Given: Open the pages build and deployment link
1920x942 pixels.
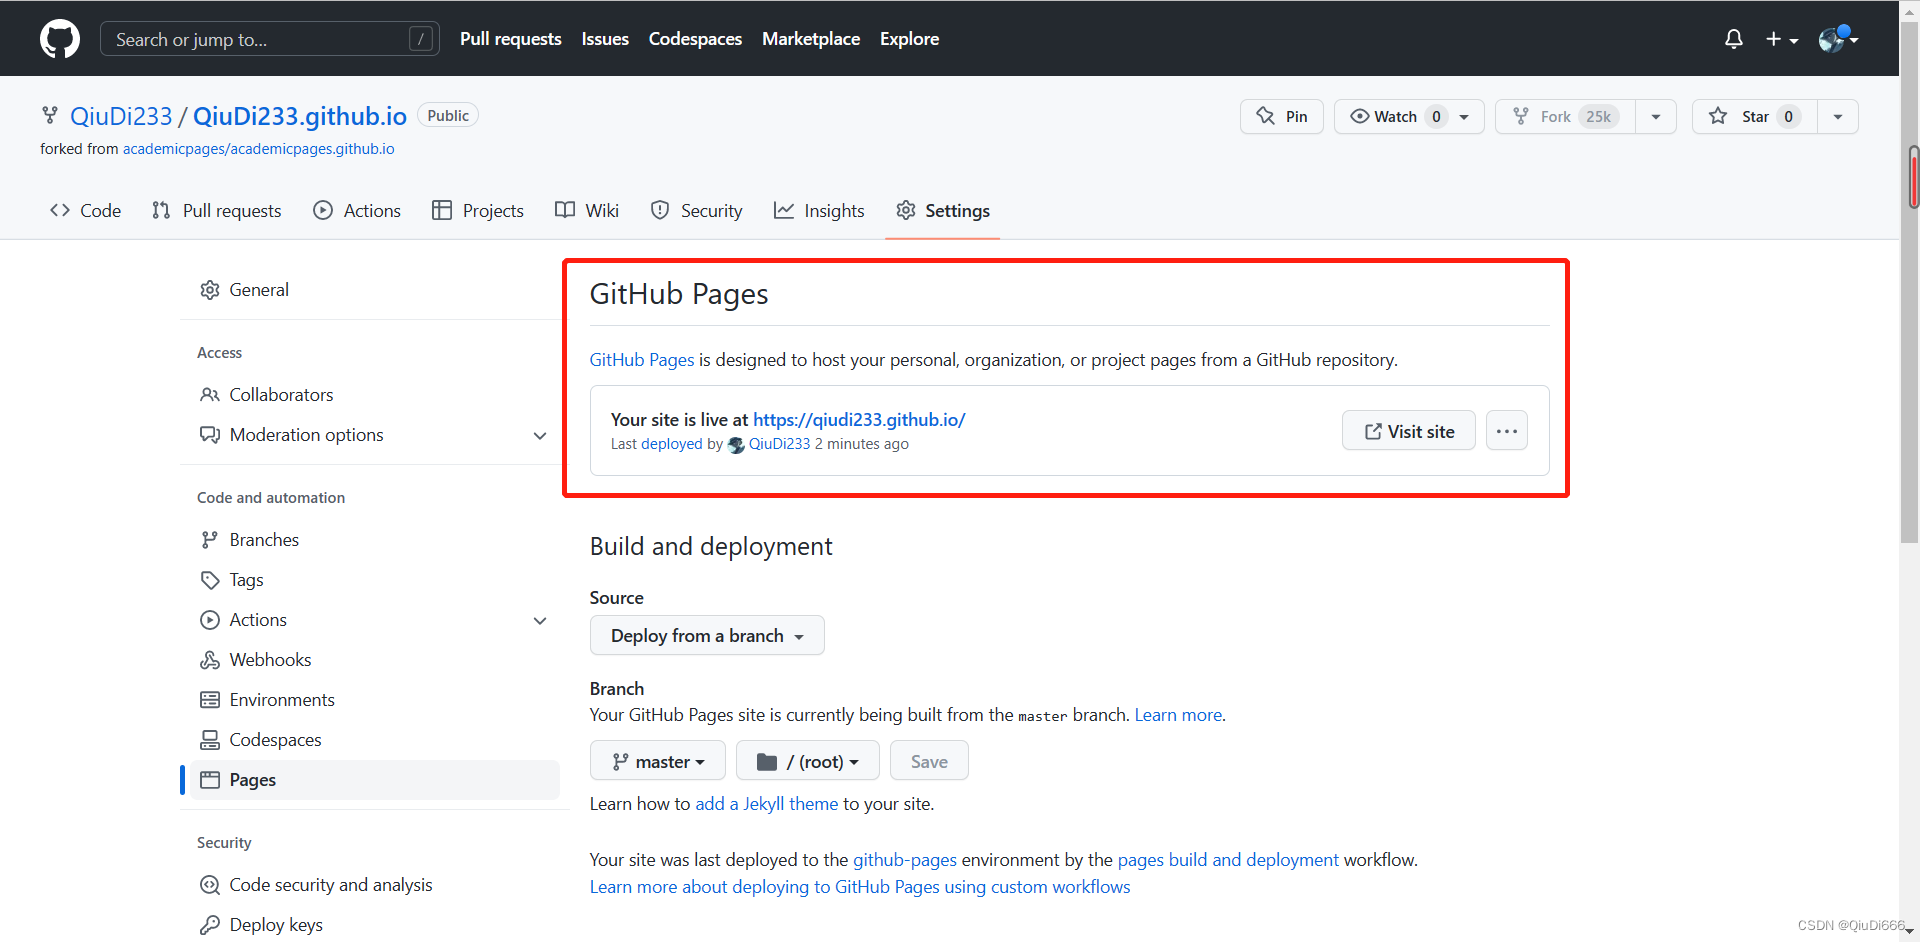Looking at the screenshot, I should (1228, 860).
